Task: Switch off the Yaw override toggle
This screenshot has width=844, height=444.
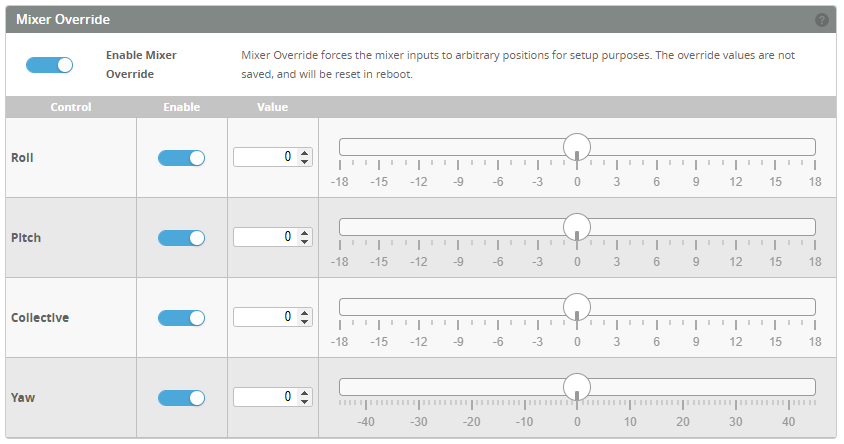Action: coord(181,398)
